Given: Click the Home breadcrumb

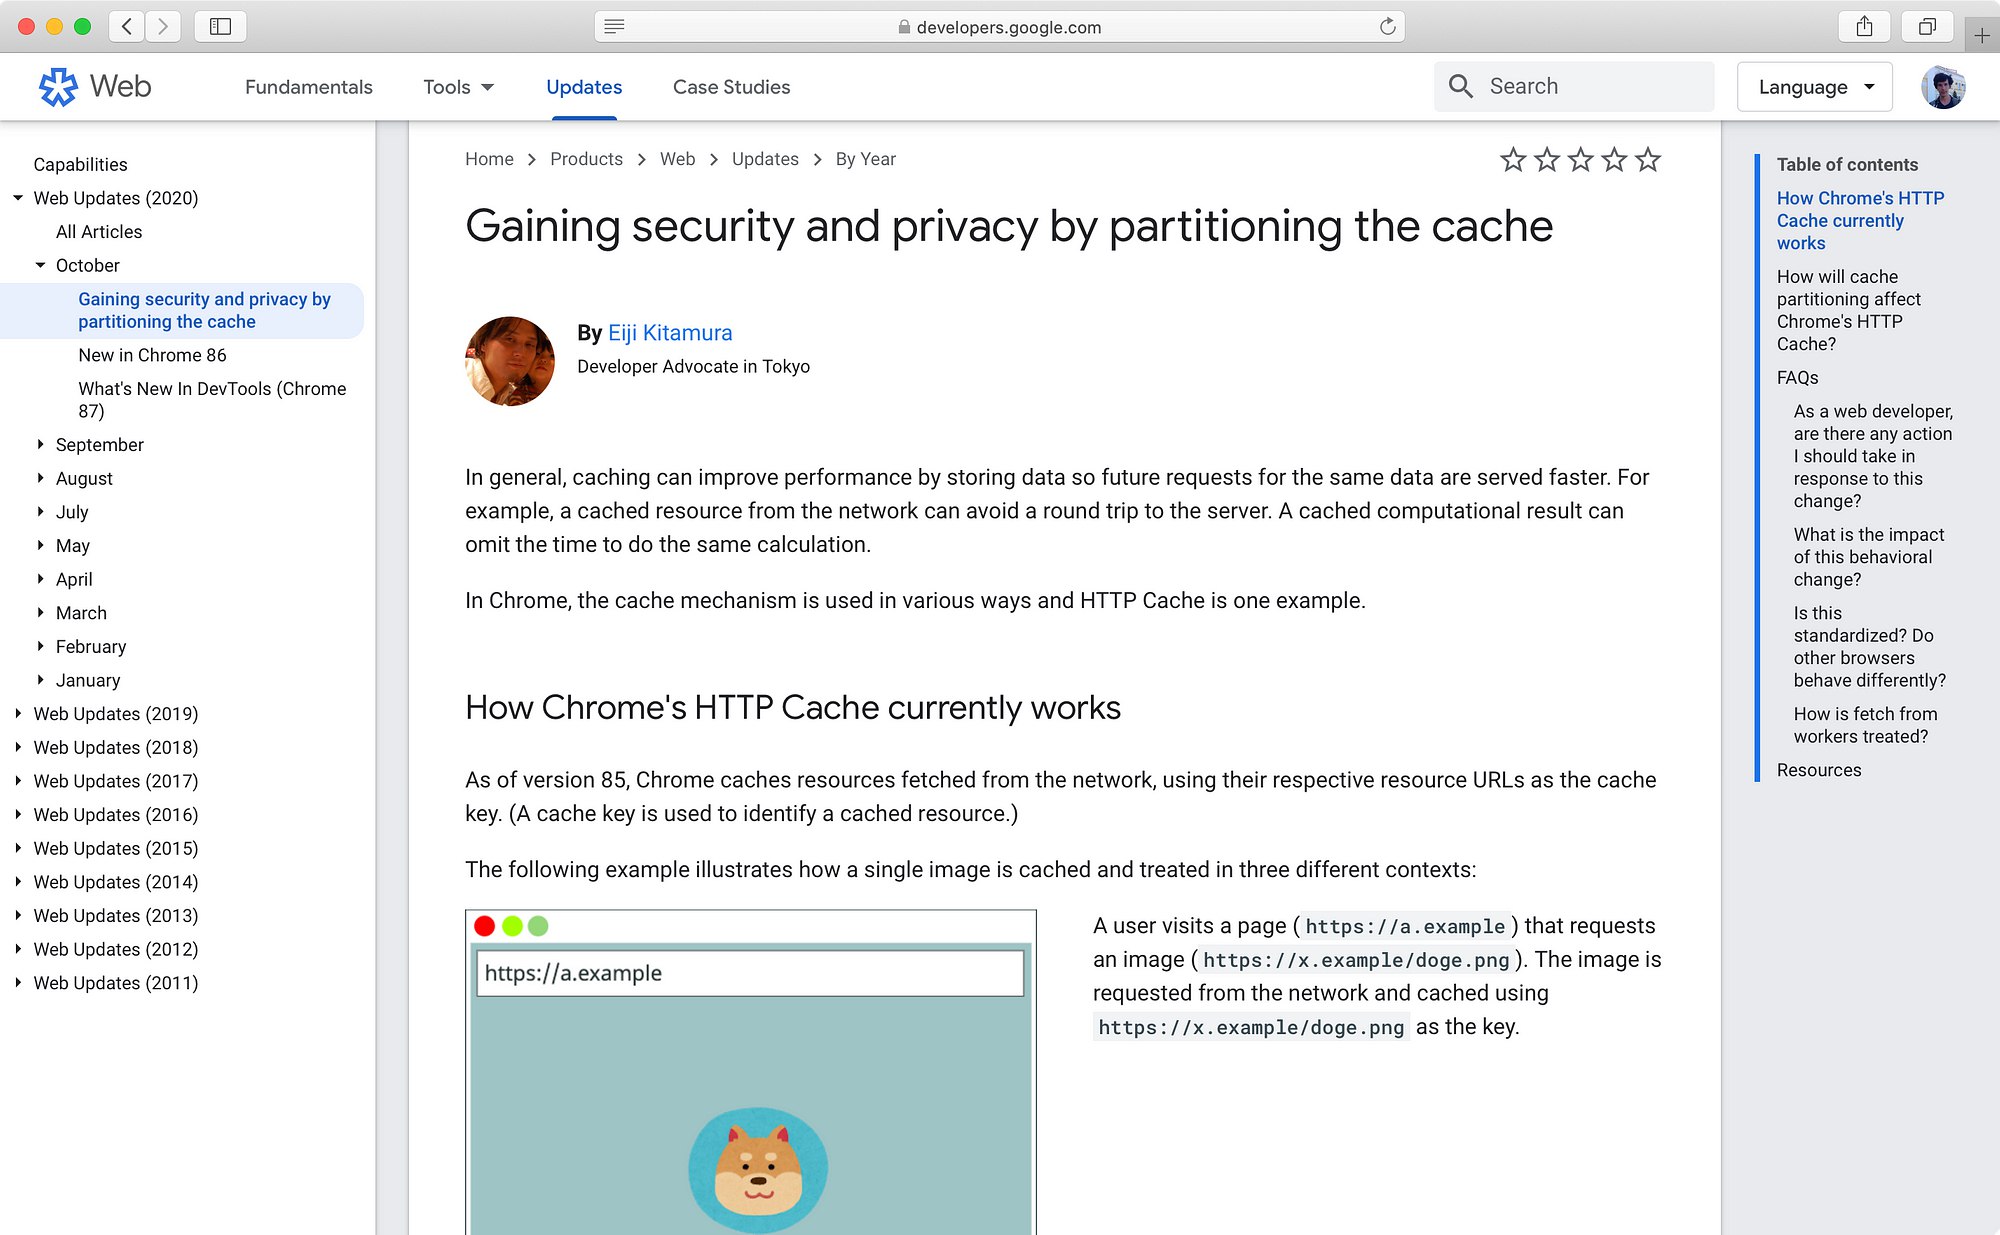Looking at the screenshot, I should click(489, 159).
